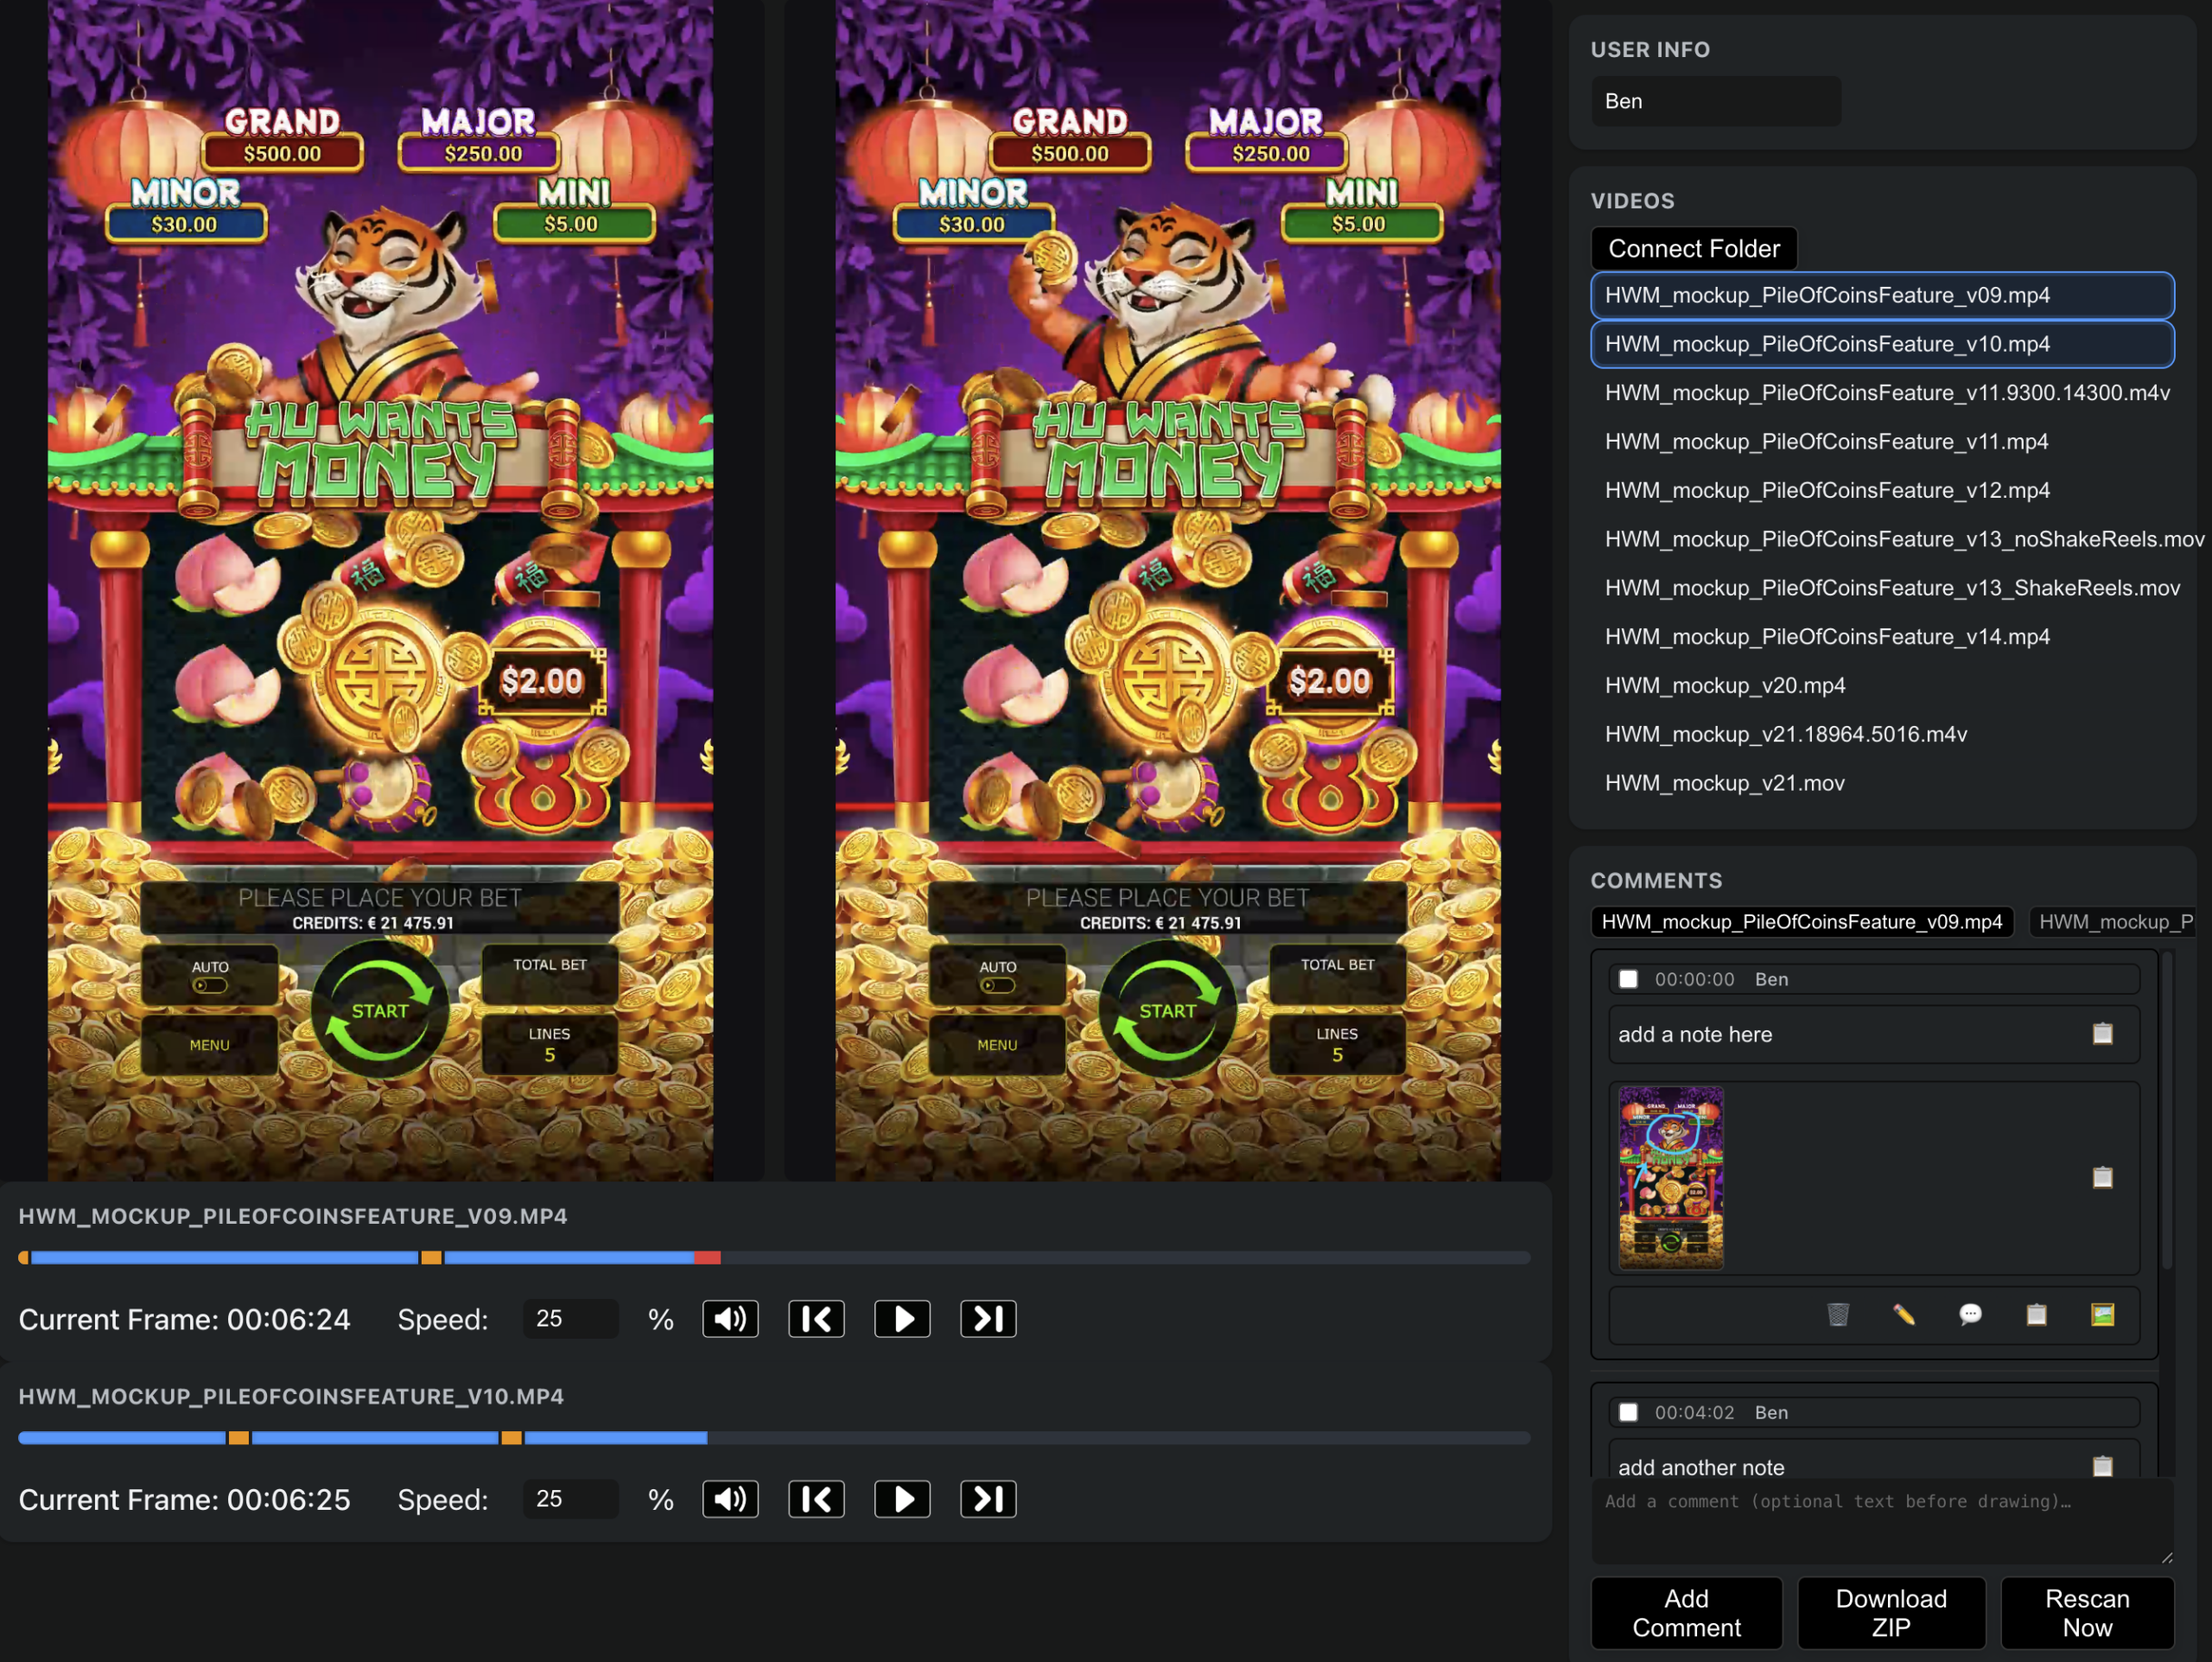Image resolution: width=2212 pixels, height=1662 pixels.
Task: Switch to the second, cut-off comments tab
Action: click(2113, 922)
